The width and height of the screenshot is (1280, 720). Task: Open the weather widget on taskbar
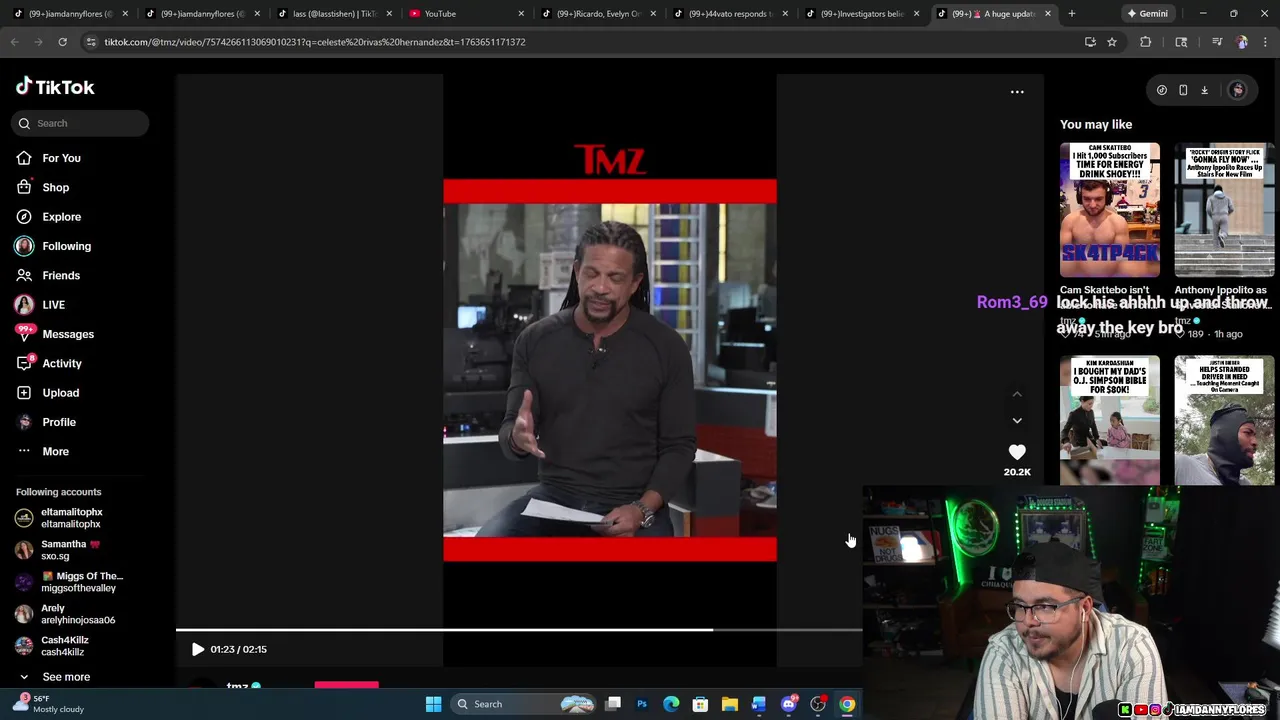pos(50,704)
